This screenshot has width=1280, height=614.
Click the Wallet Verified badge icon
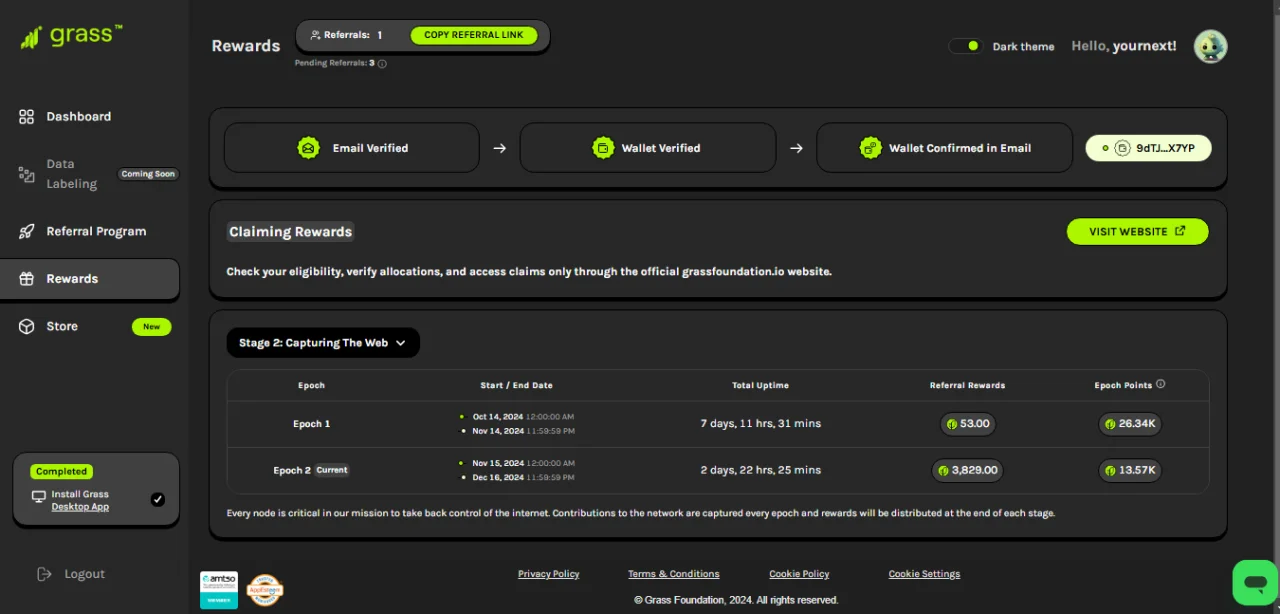tap(603, 148)
